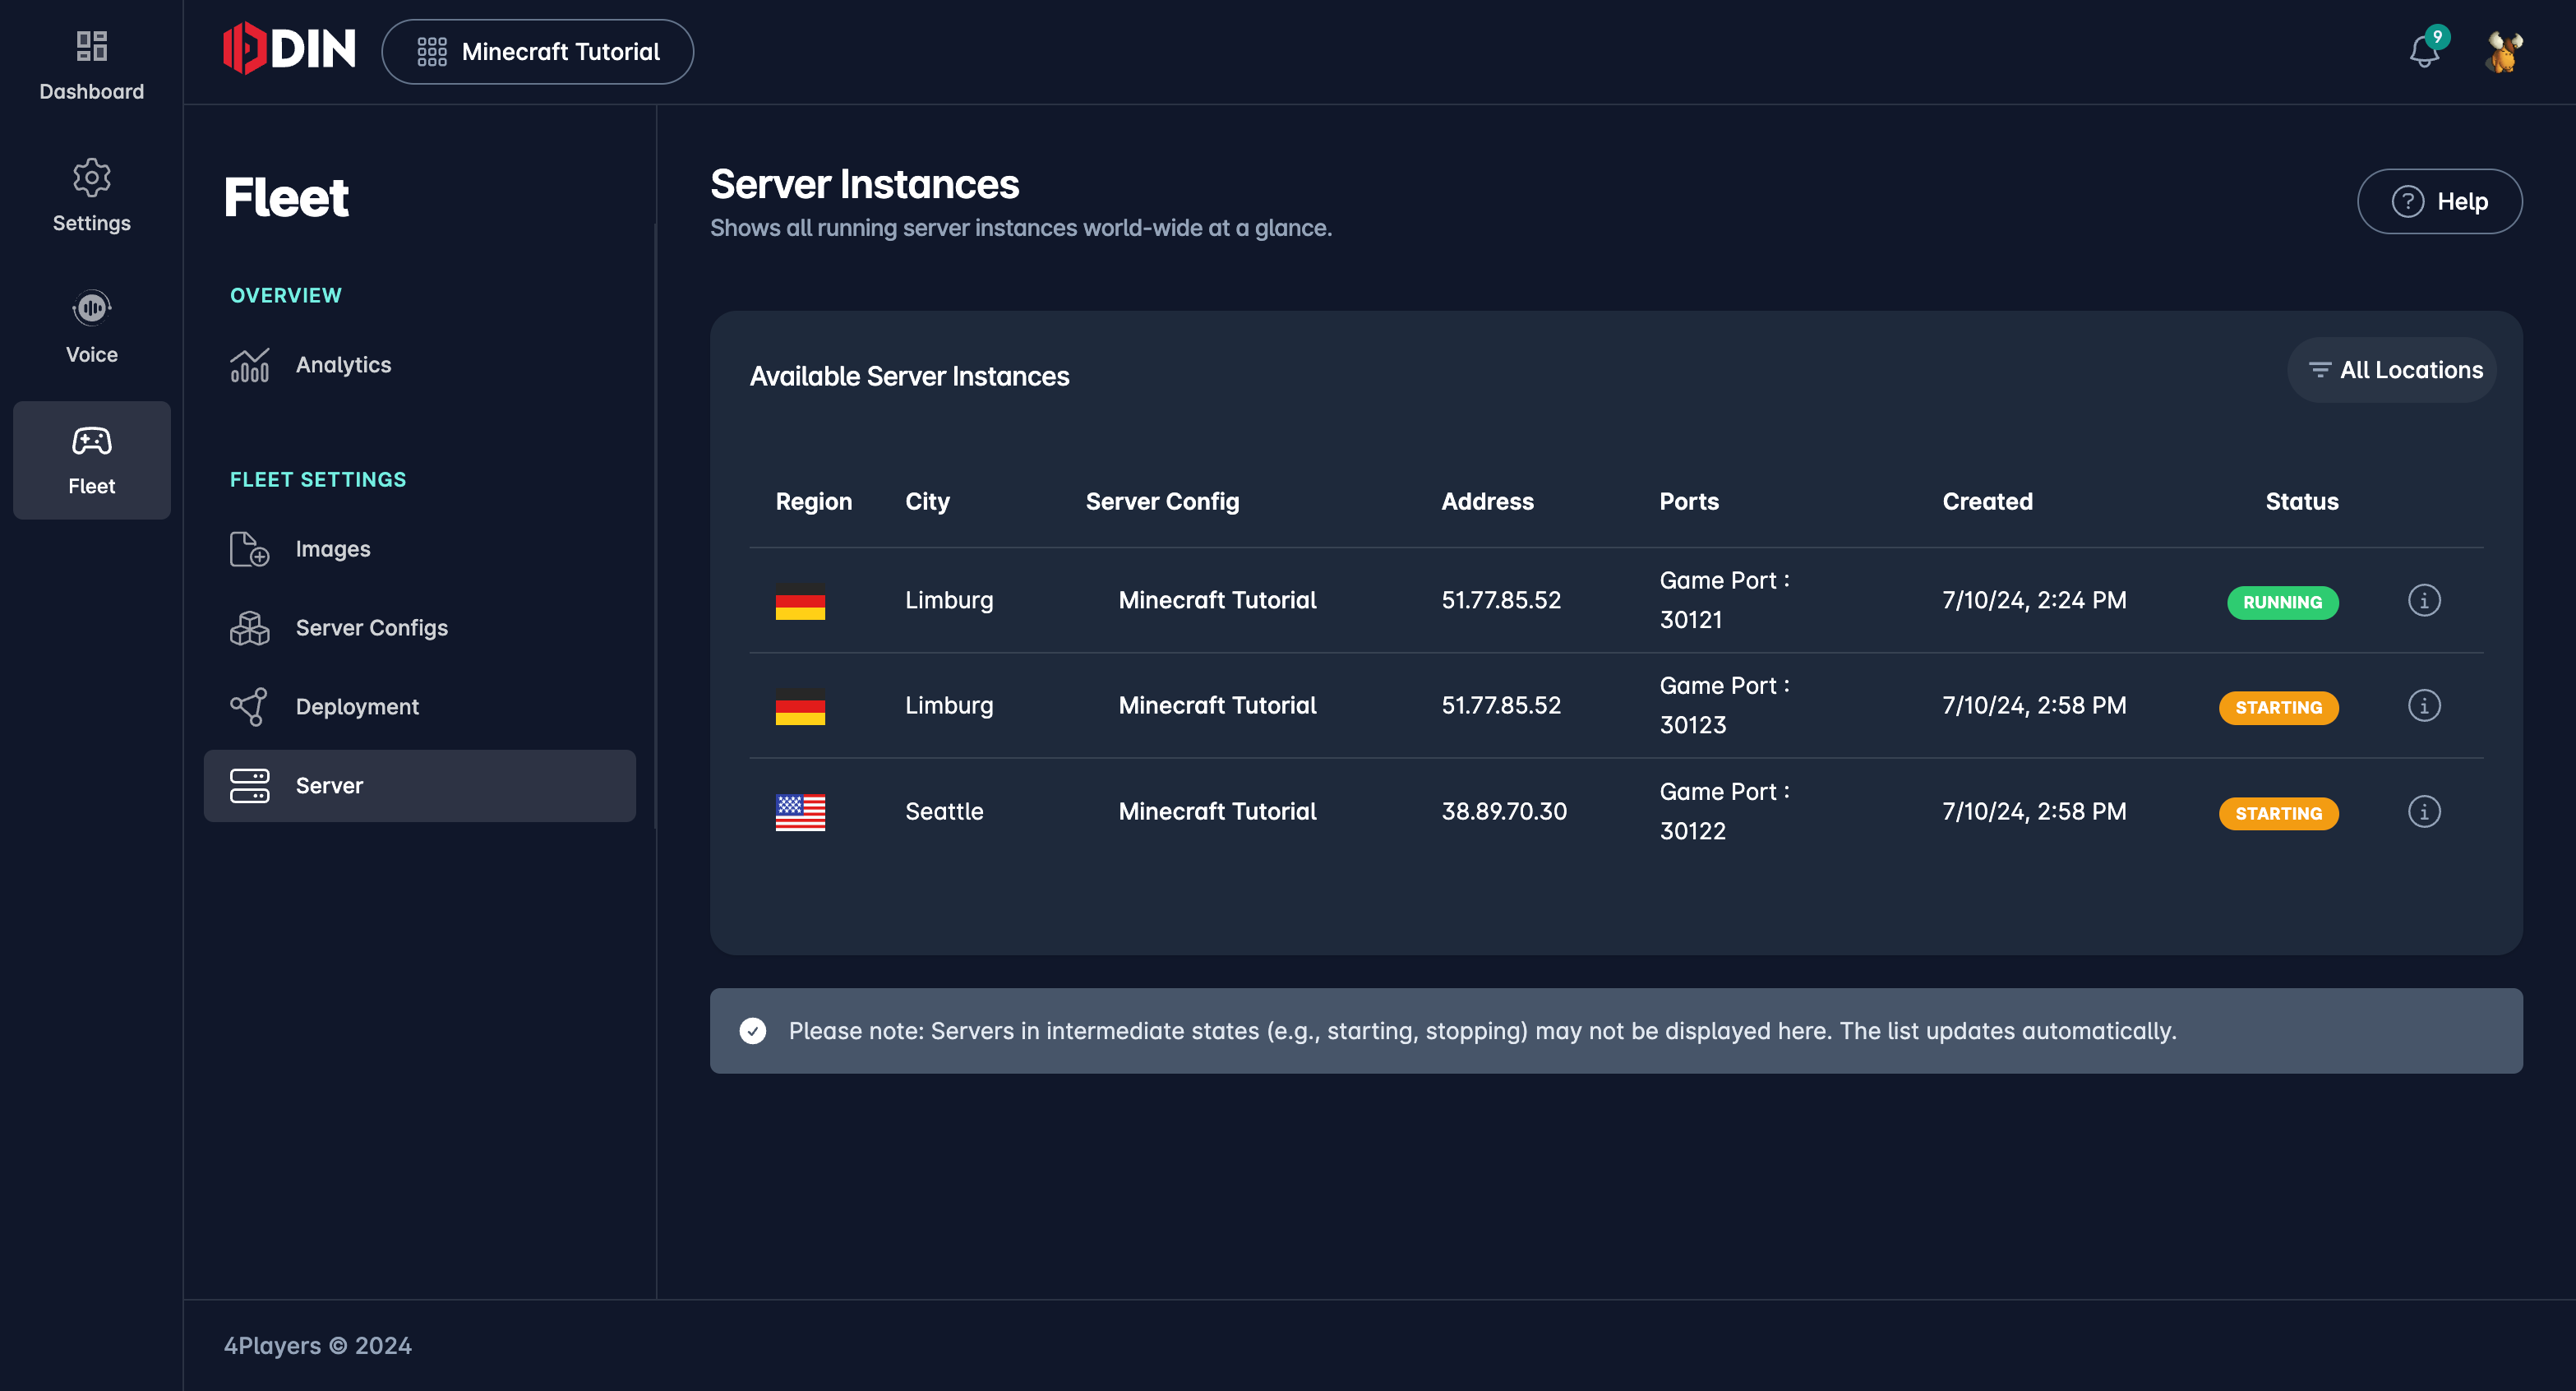Screen dimensions: 2576x1391
Task: Click the Deployment nodes icon
Action: click(250, 707)
